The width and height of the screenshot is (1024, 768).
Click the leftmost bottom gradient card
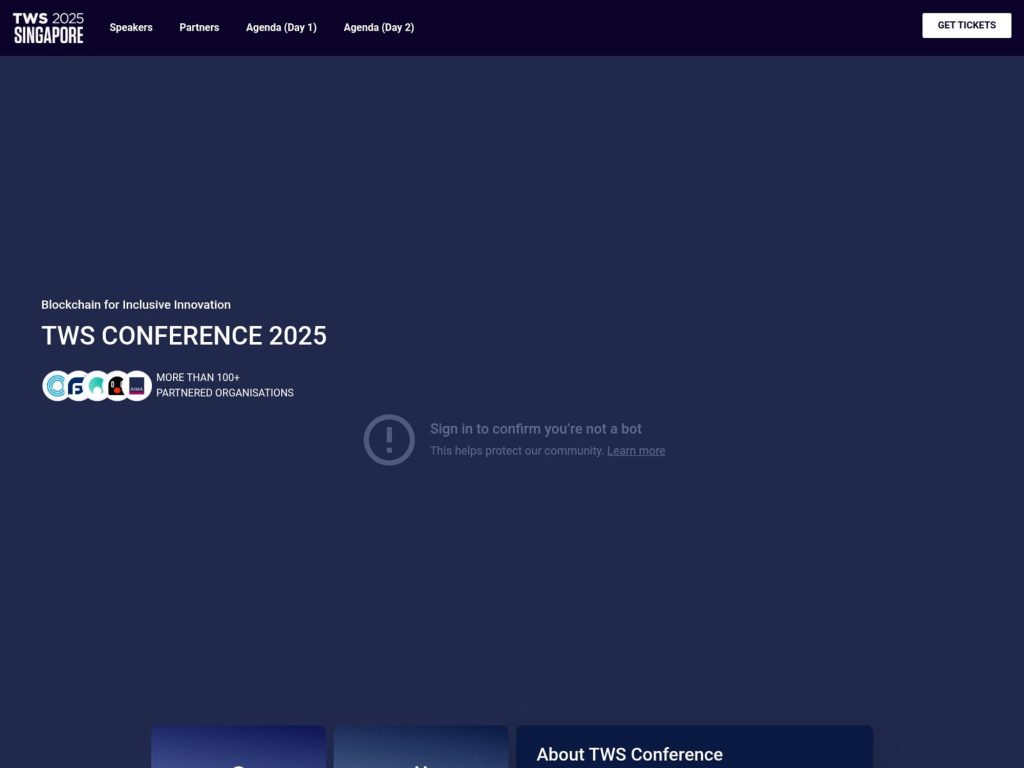(238, 747)
